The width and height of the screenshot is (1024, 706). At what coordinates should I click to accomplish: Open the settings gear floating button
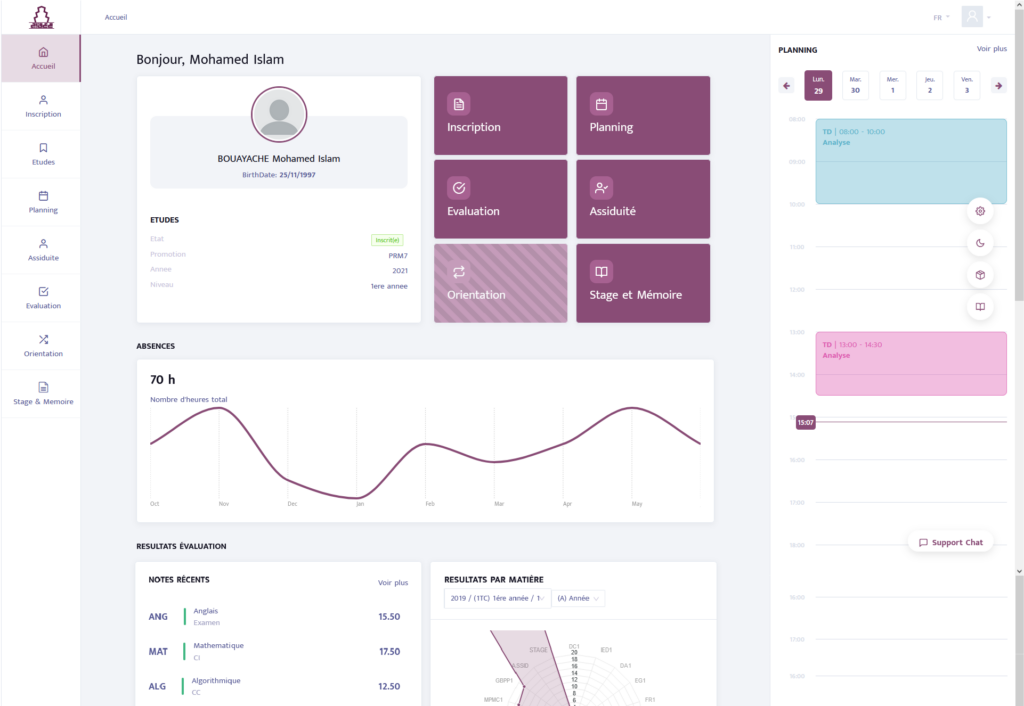980,211
